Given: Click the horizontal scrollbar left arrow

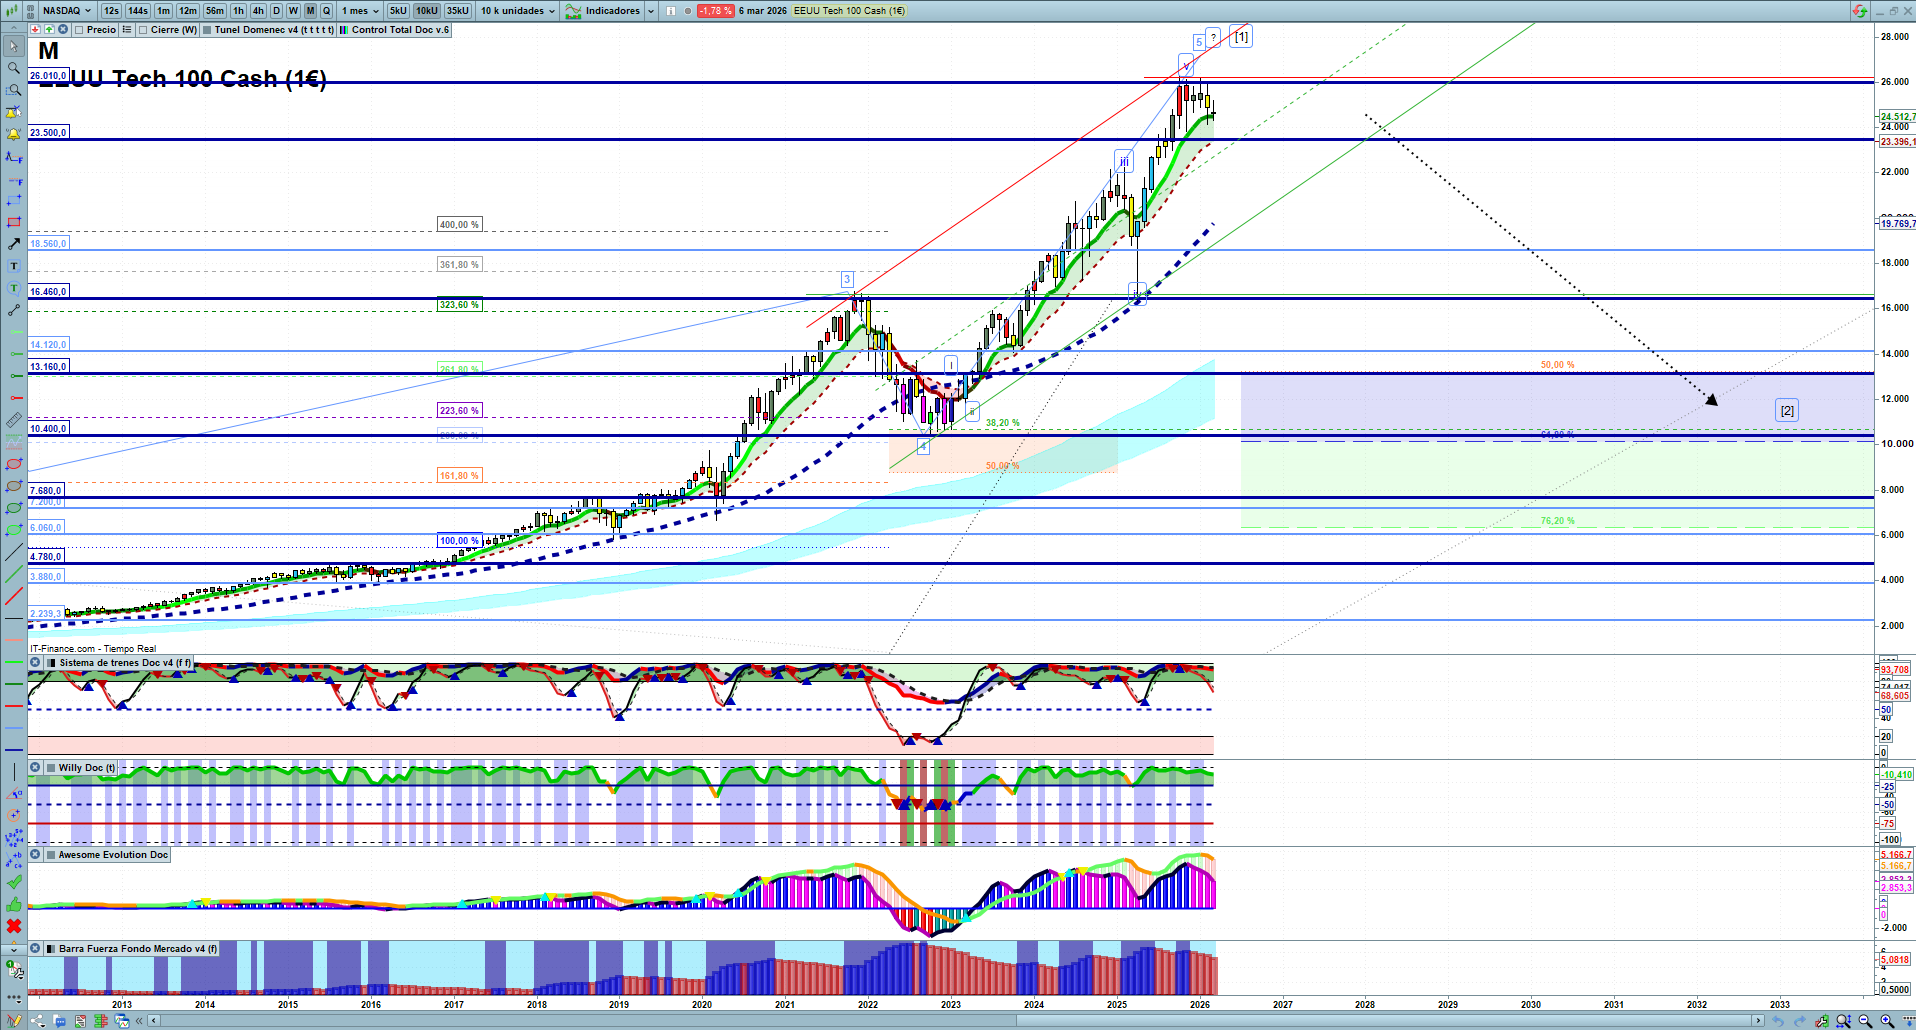Looking at the screenshot, I should tap(153, 1021).
